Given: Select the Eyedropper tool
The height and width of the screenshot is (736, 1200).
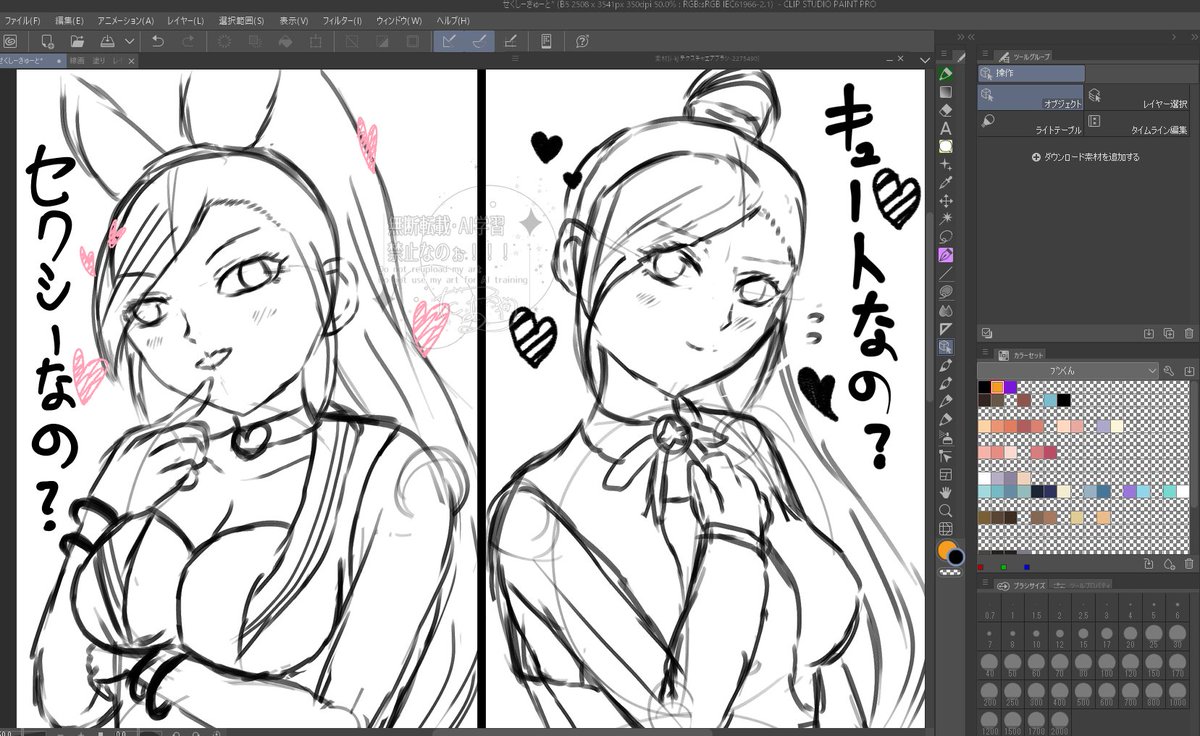Looking at the screenshot, I should (945, 182).
